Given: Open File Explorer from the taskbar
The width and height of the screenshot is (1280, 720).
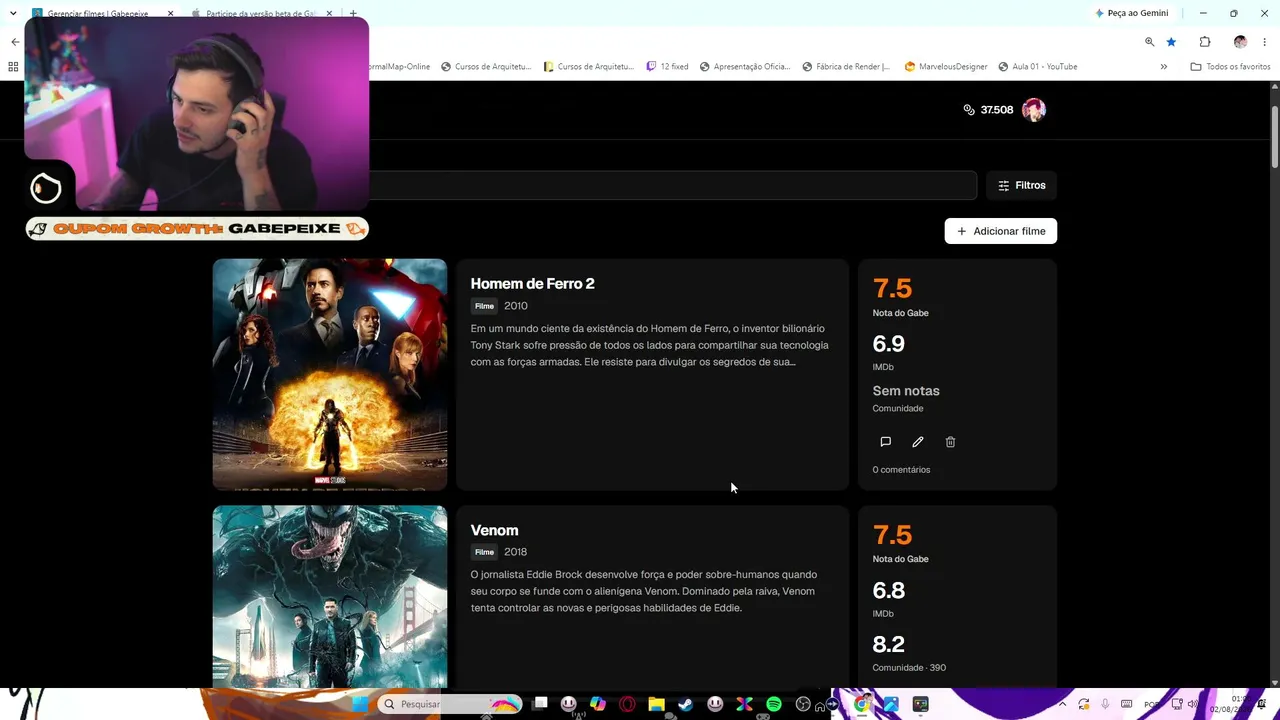Looking at the screenshot, I should pyautogui.click(x=656, y=704).
